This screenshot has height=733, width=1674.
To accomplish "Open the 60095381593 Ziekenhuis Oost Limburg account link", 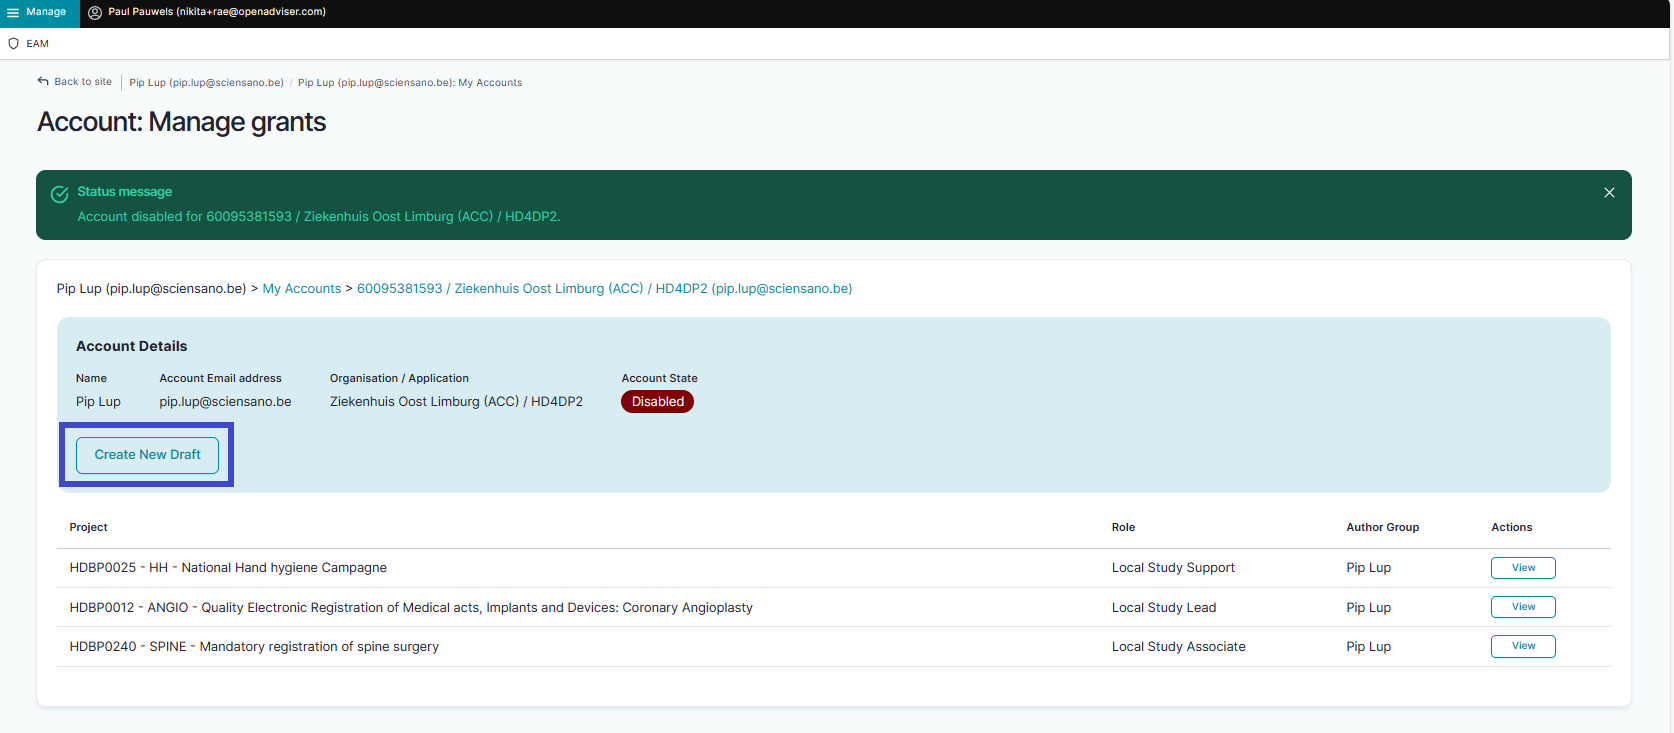I will point(604,289).
